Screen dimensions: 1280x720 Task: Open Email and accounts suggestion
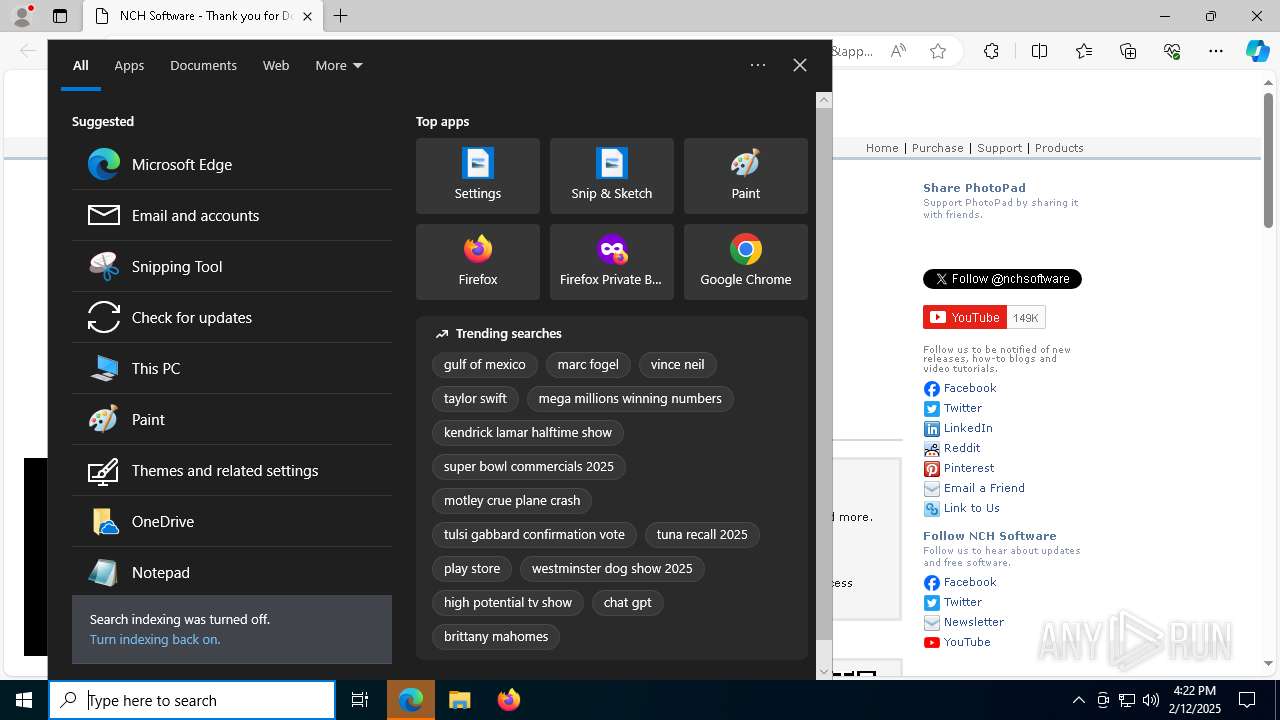point(232,215)
